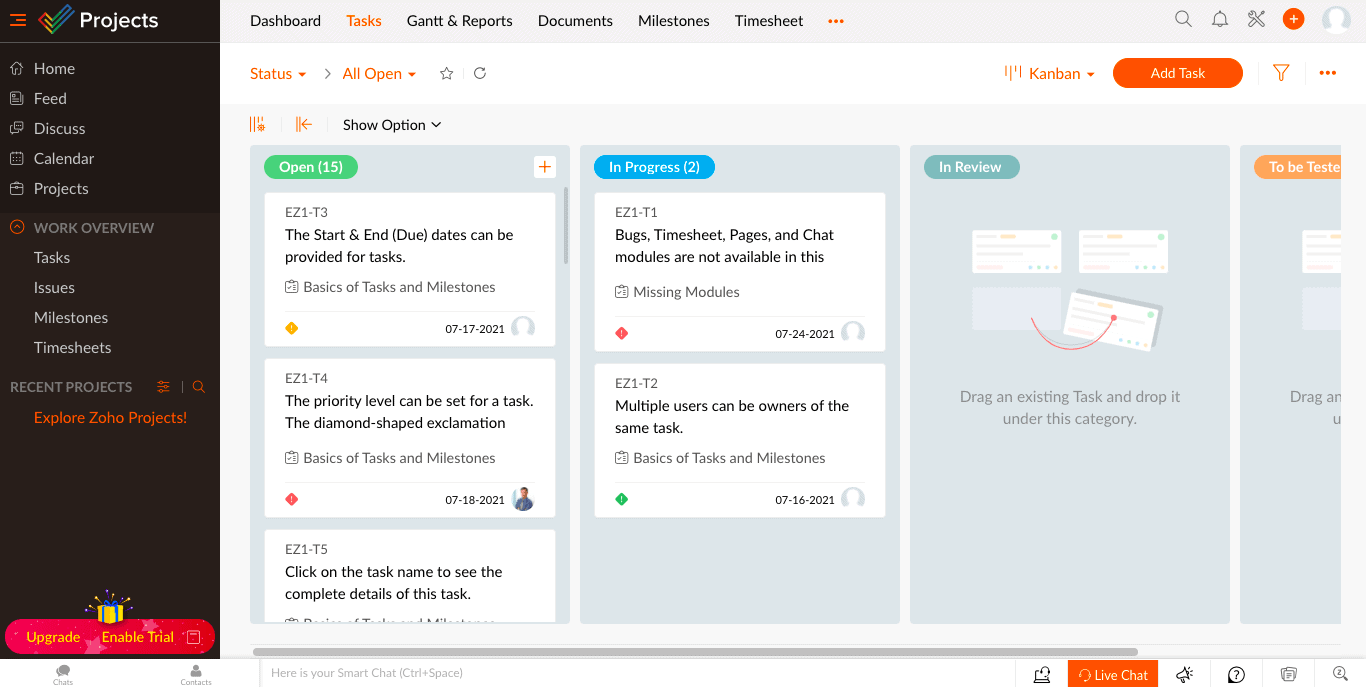Open the Gantt & Reports tab
1366x687 pixels.
[x=460, y=20]
